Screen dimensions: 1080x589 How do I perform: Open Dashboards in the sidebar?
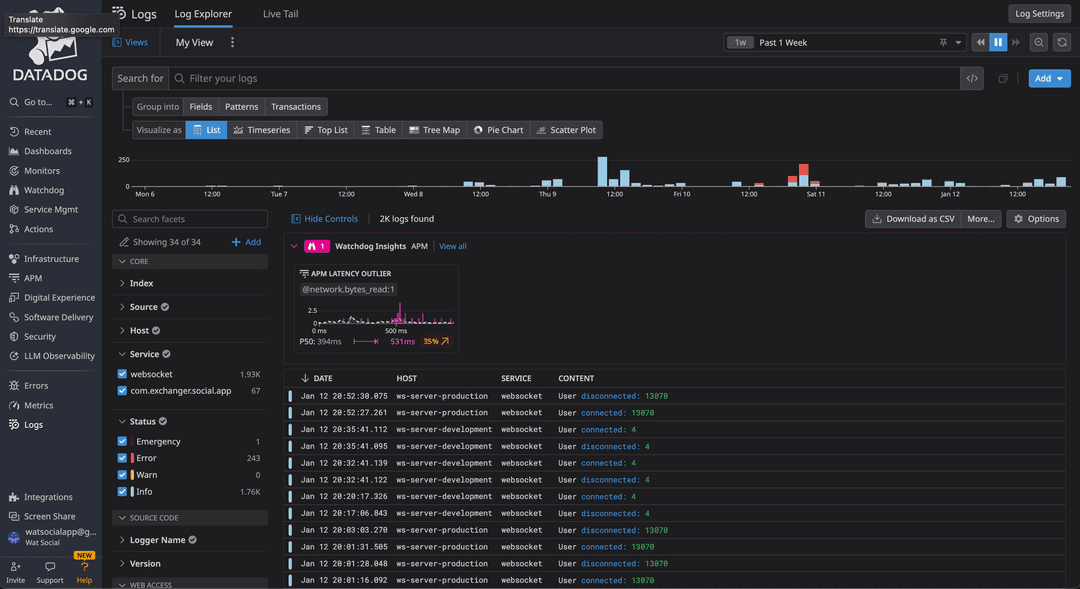click(x=40, y=151)
